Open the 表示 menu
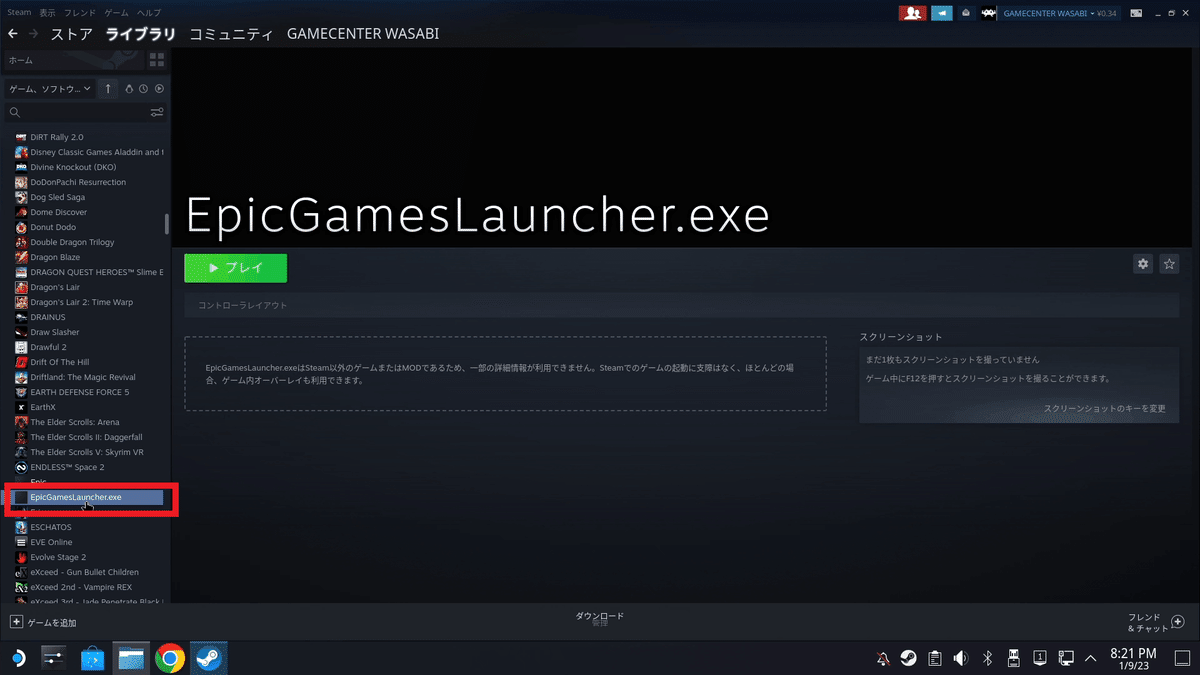1200x675 pixels. (47, 12)
